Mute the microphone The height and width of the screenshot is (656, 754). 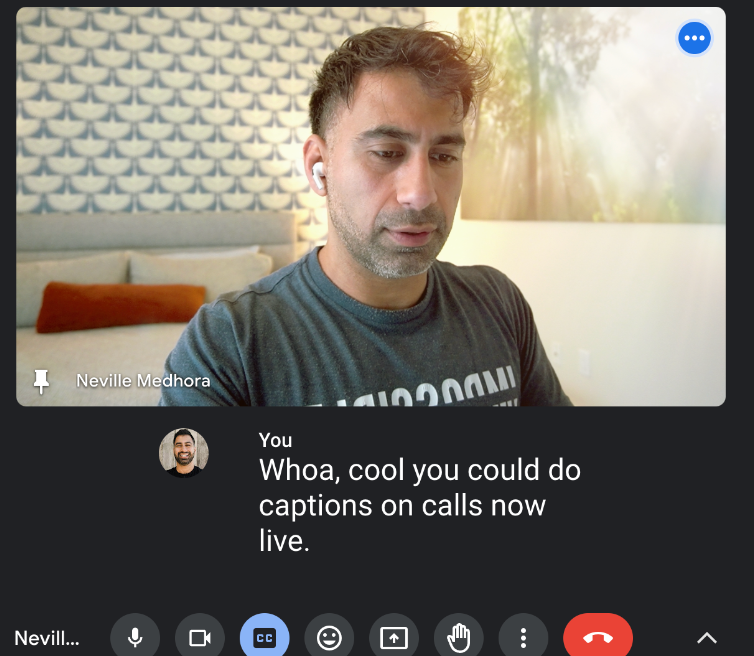[x=135, y=638]
